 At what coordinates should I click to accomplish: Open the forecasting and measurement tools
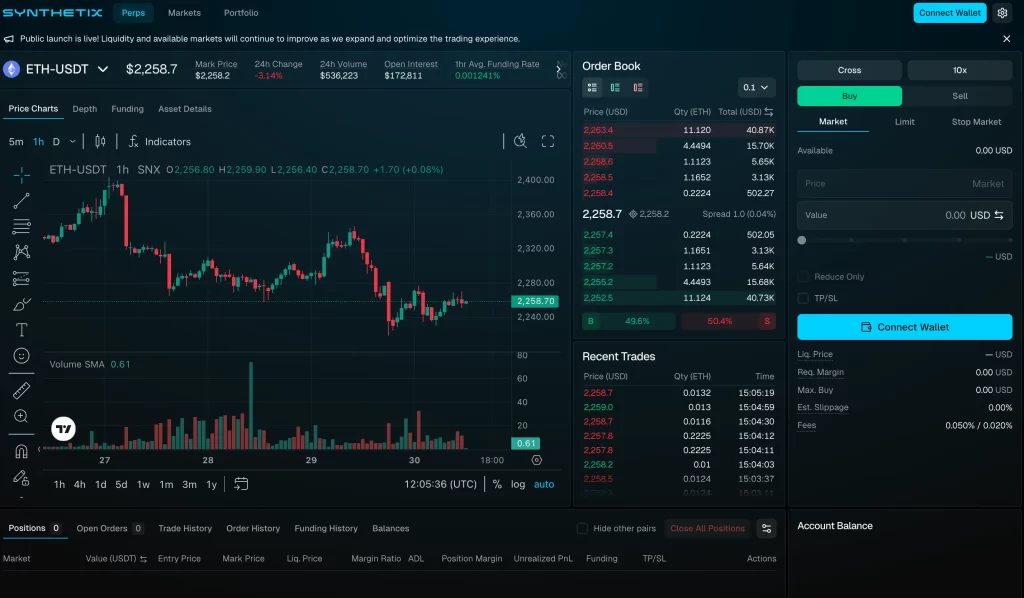coord(22,278)
